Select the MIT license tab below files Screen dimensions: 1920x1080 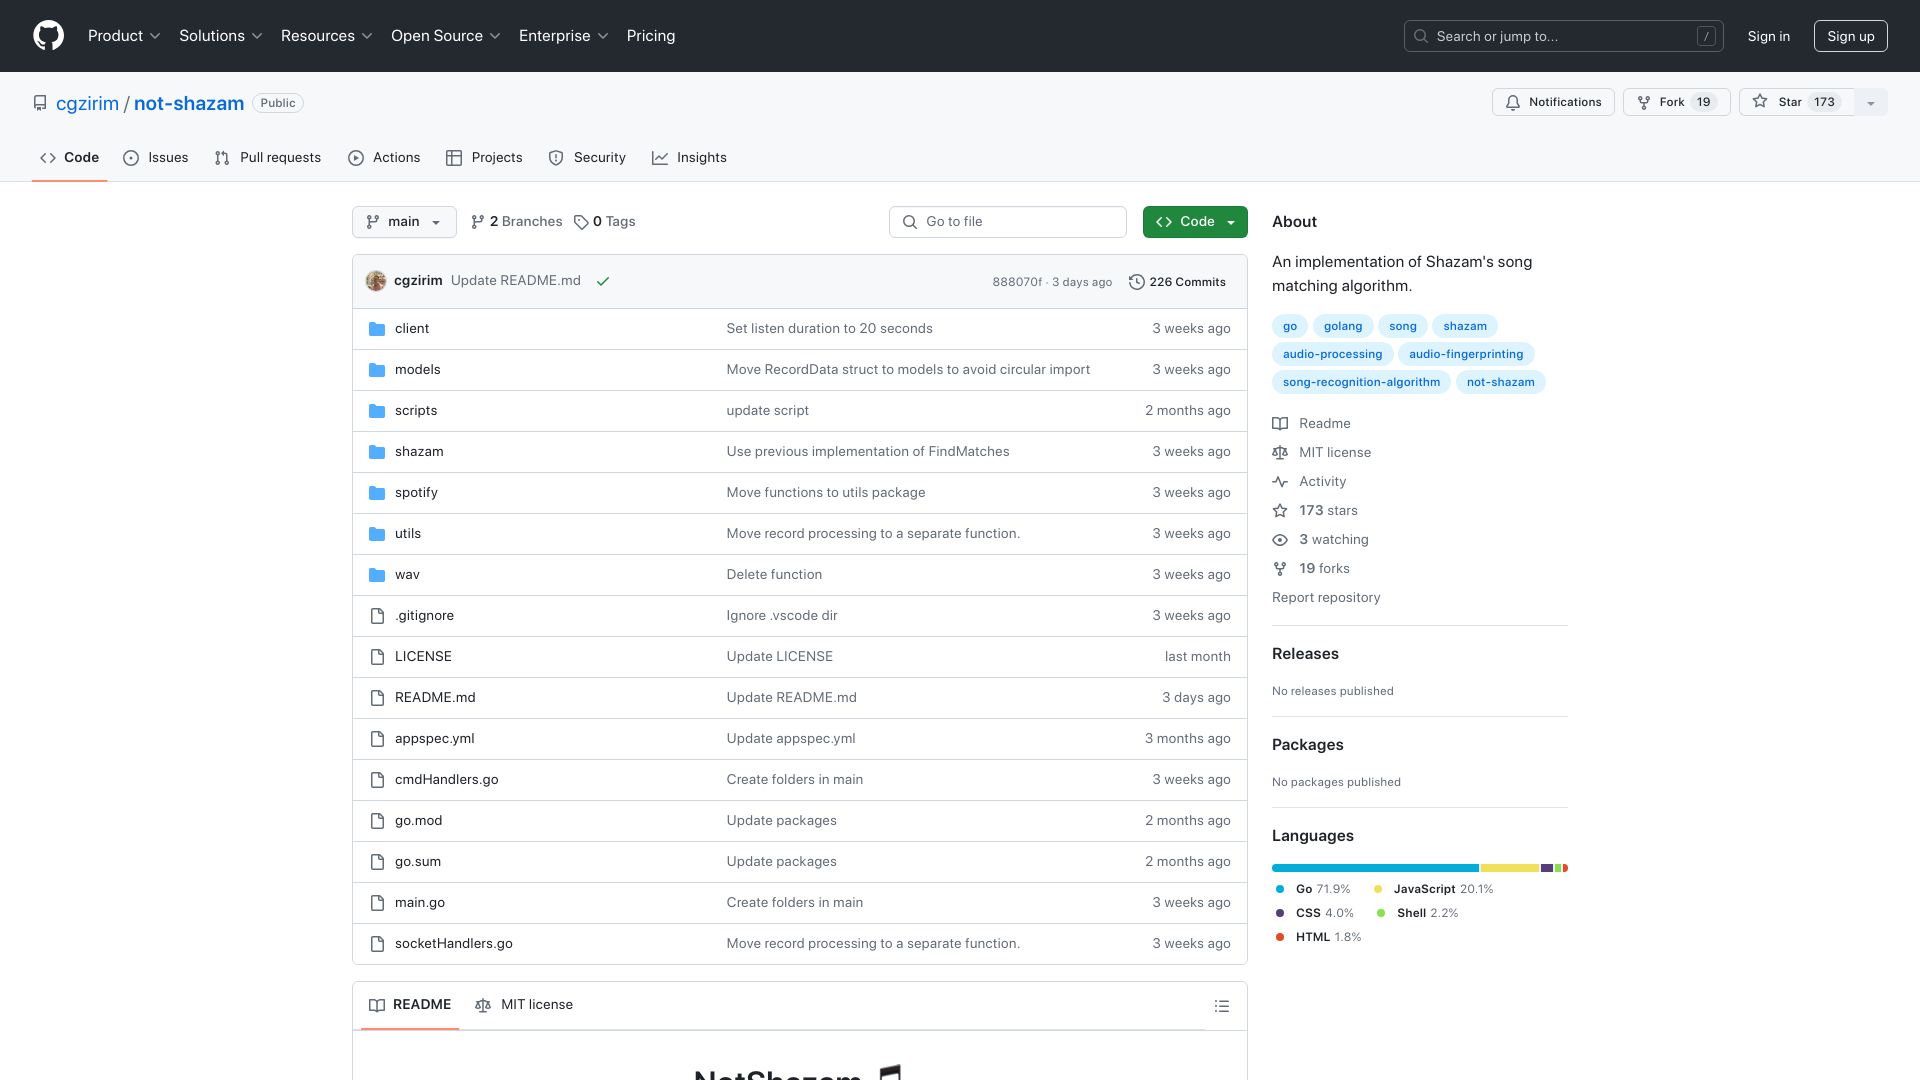tap(524, 1005)
